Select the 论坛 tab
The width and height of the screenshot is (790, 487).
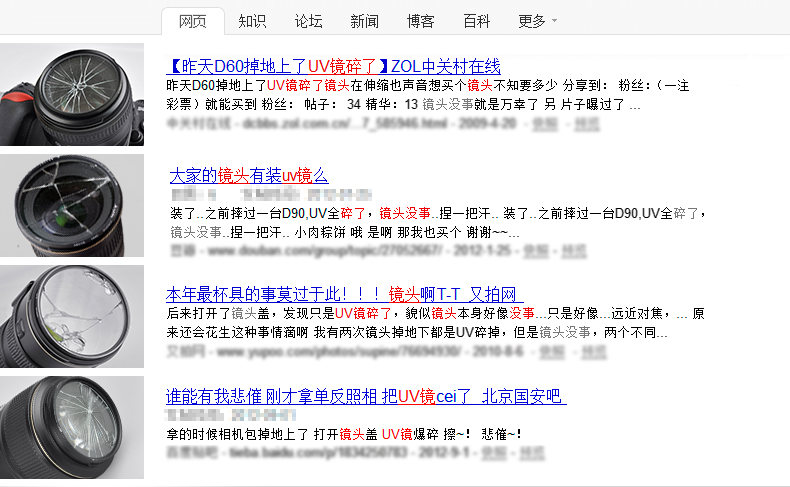coord(308,21)
